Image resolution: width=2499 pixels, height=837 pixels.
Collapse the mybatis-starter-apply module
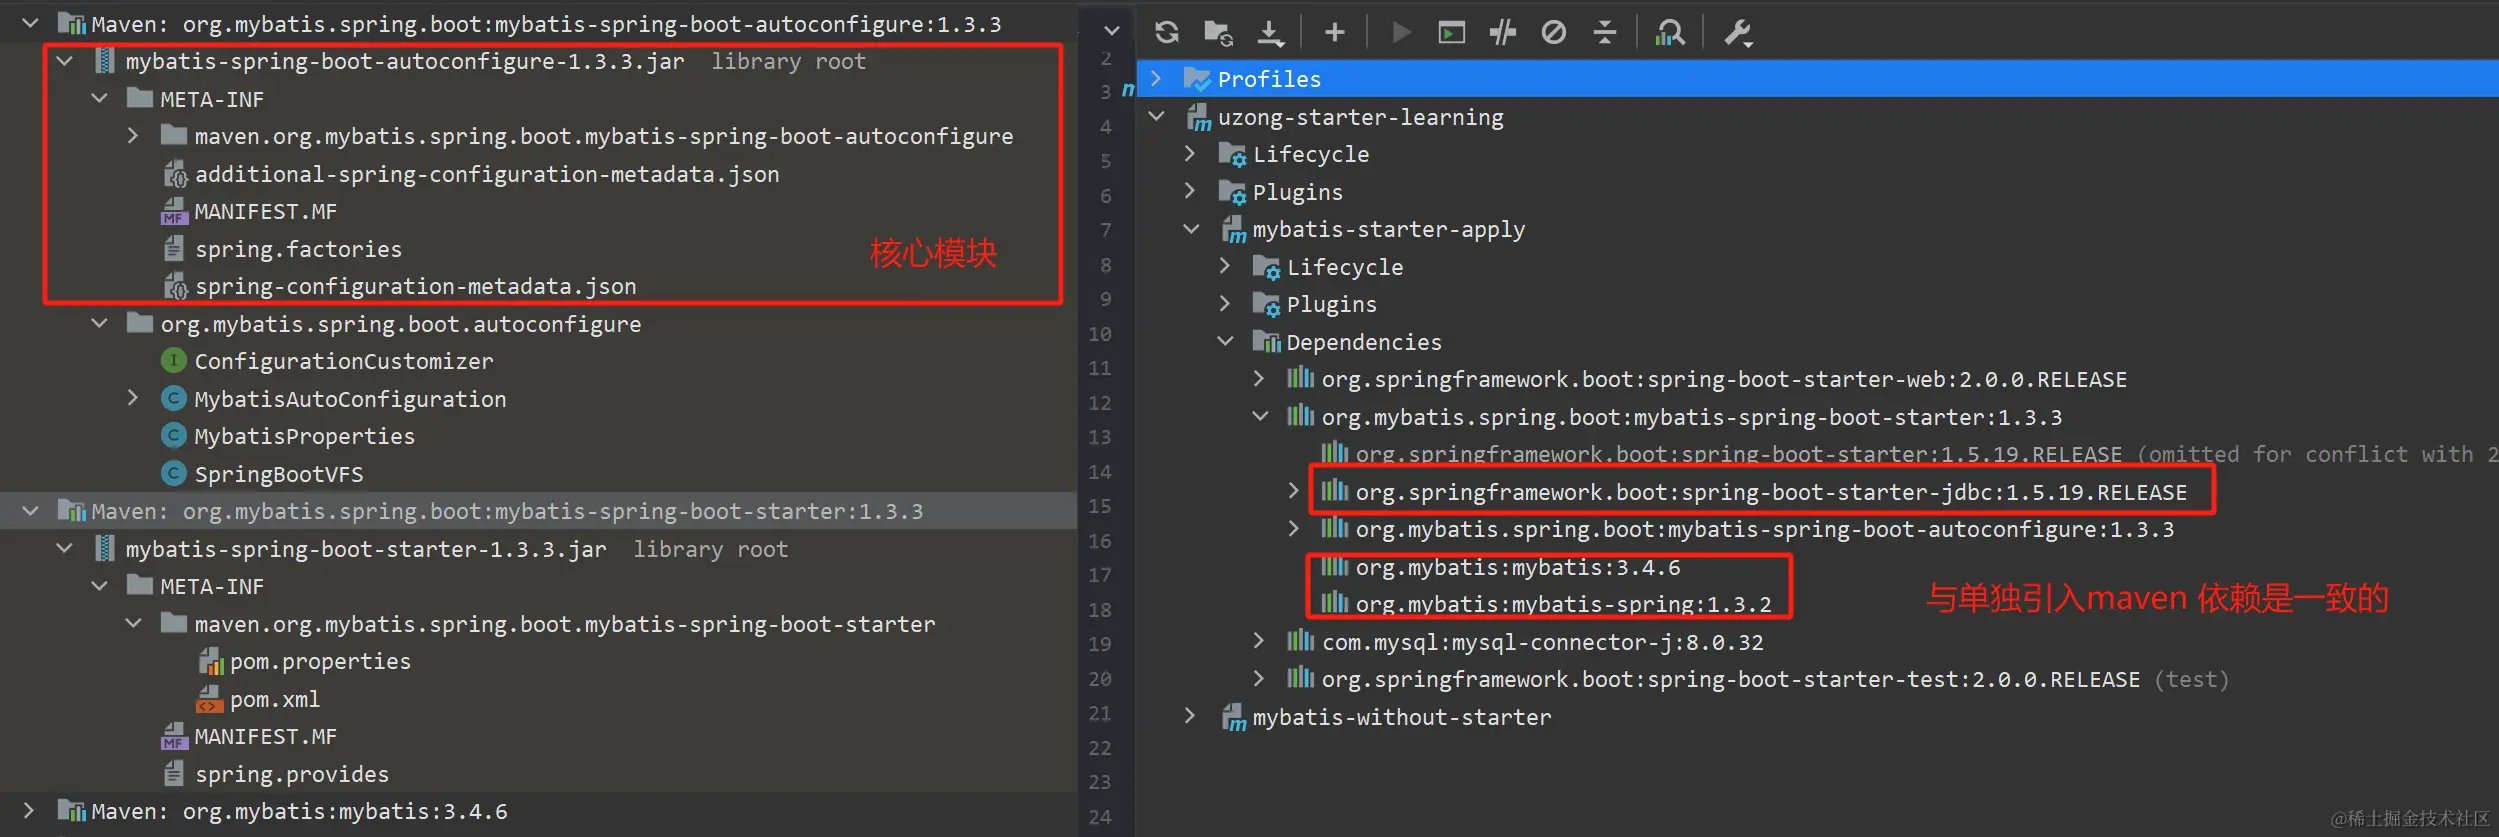tap(1191, 228)
